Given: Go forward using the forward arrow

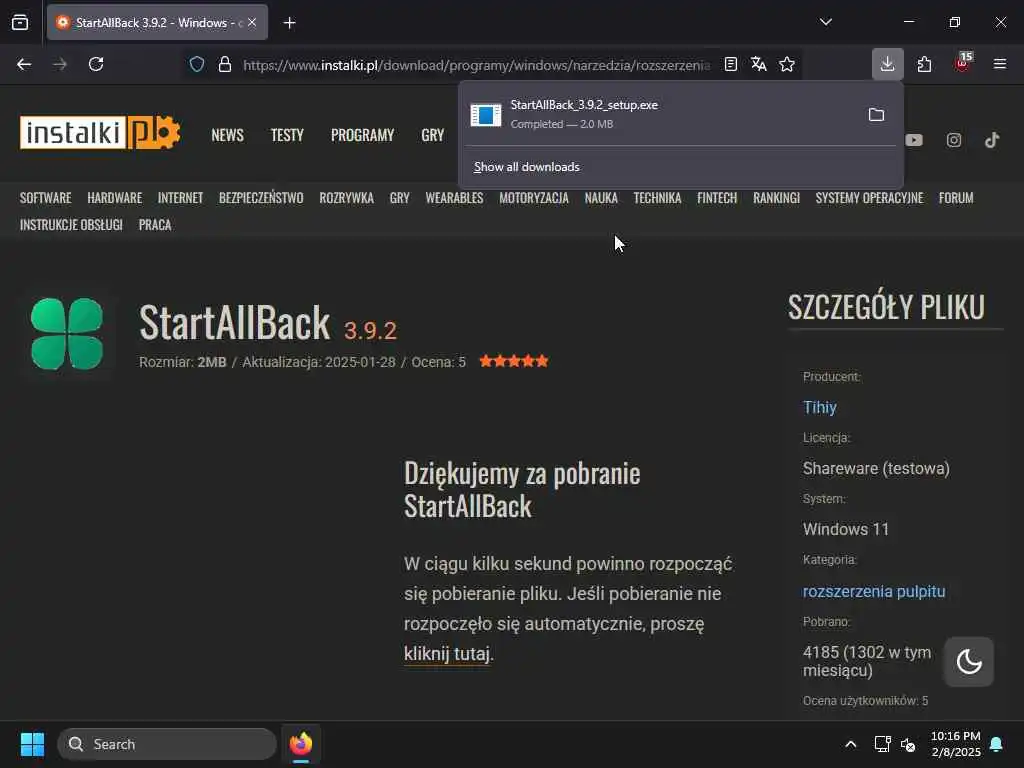Looking at the screenshot, I should click(x=59, y=65).
